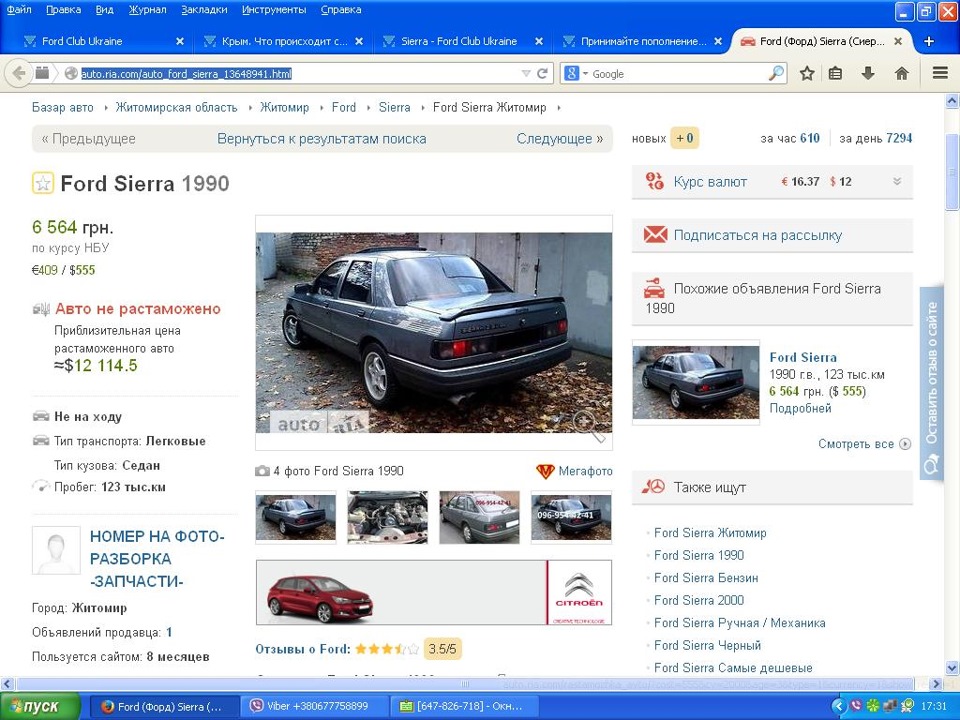Click the vertical scrollbar down arrow

(x=952, y=667)
